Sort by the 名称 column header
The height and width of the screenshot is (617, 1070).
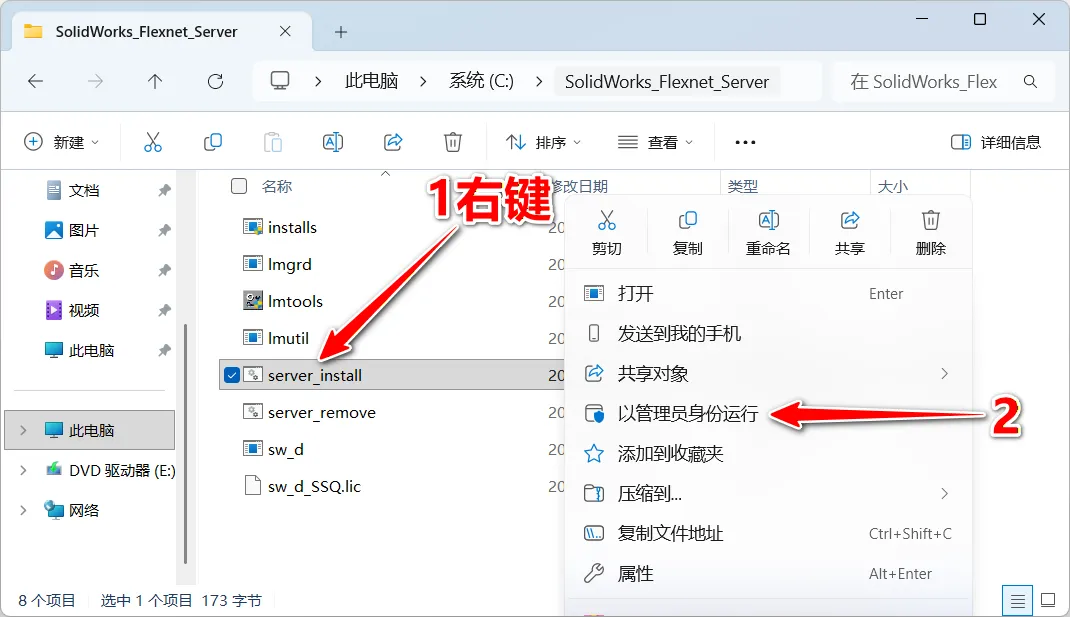pos(276,186)
